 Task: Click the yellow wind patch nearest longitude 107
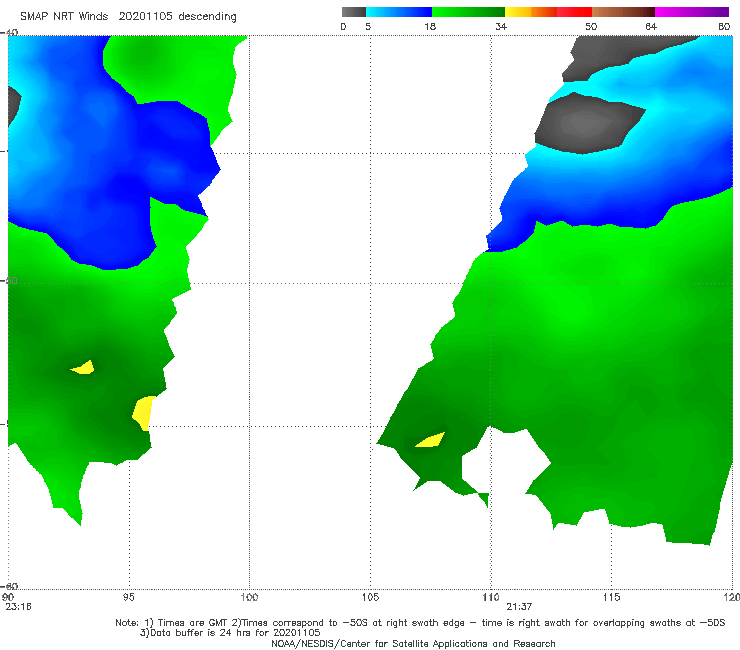pyautogui.click(x=431, y=440)
